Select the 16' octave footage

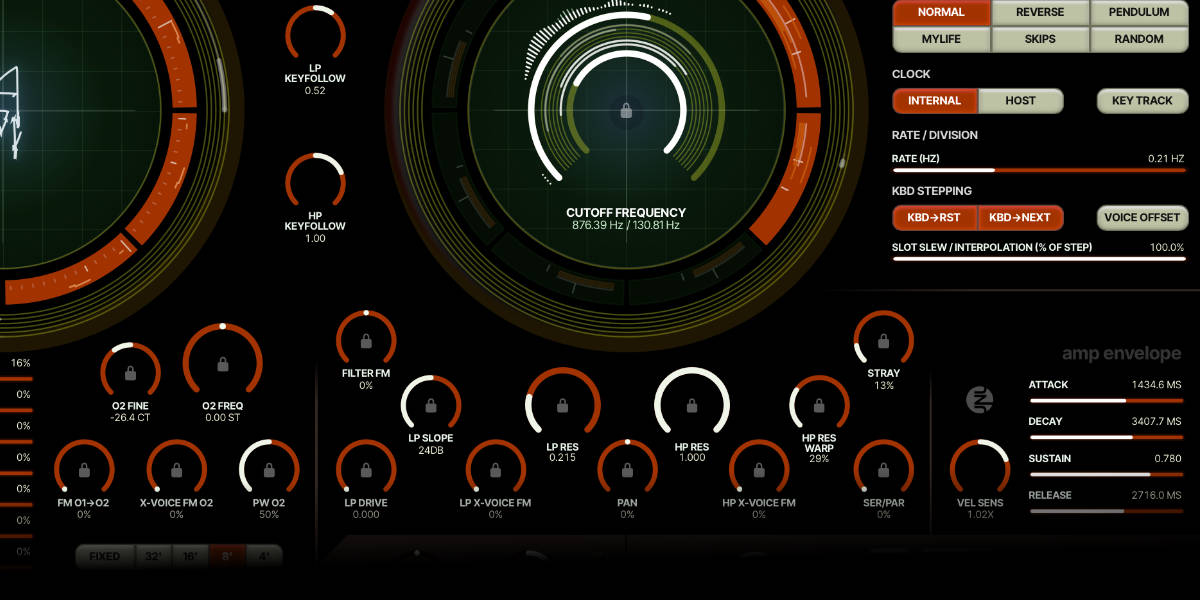[190, 556]
